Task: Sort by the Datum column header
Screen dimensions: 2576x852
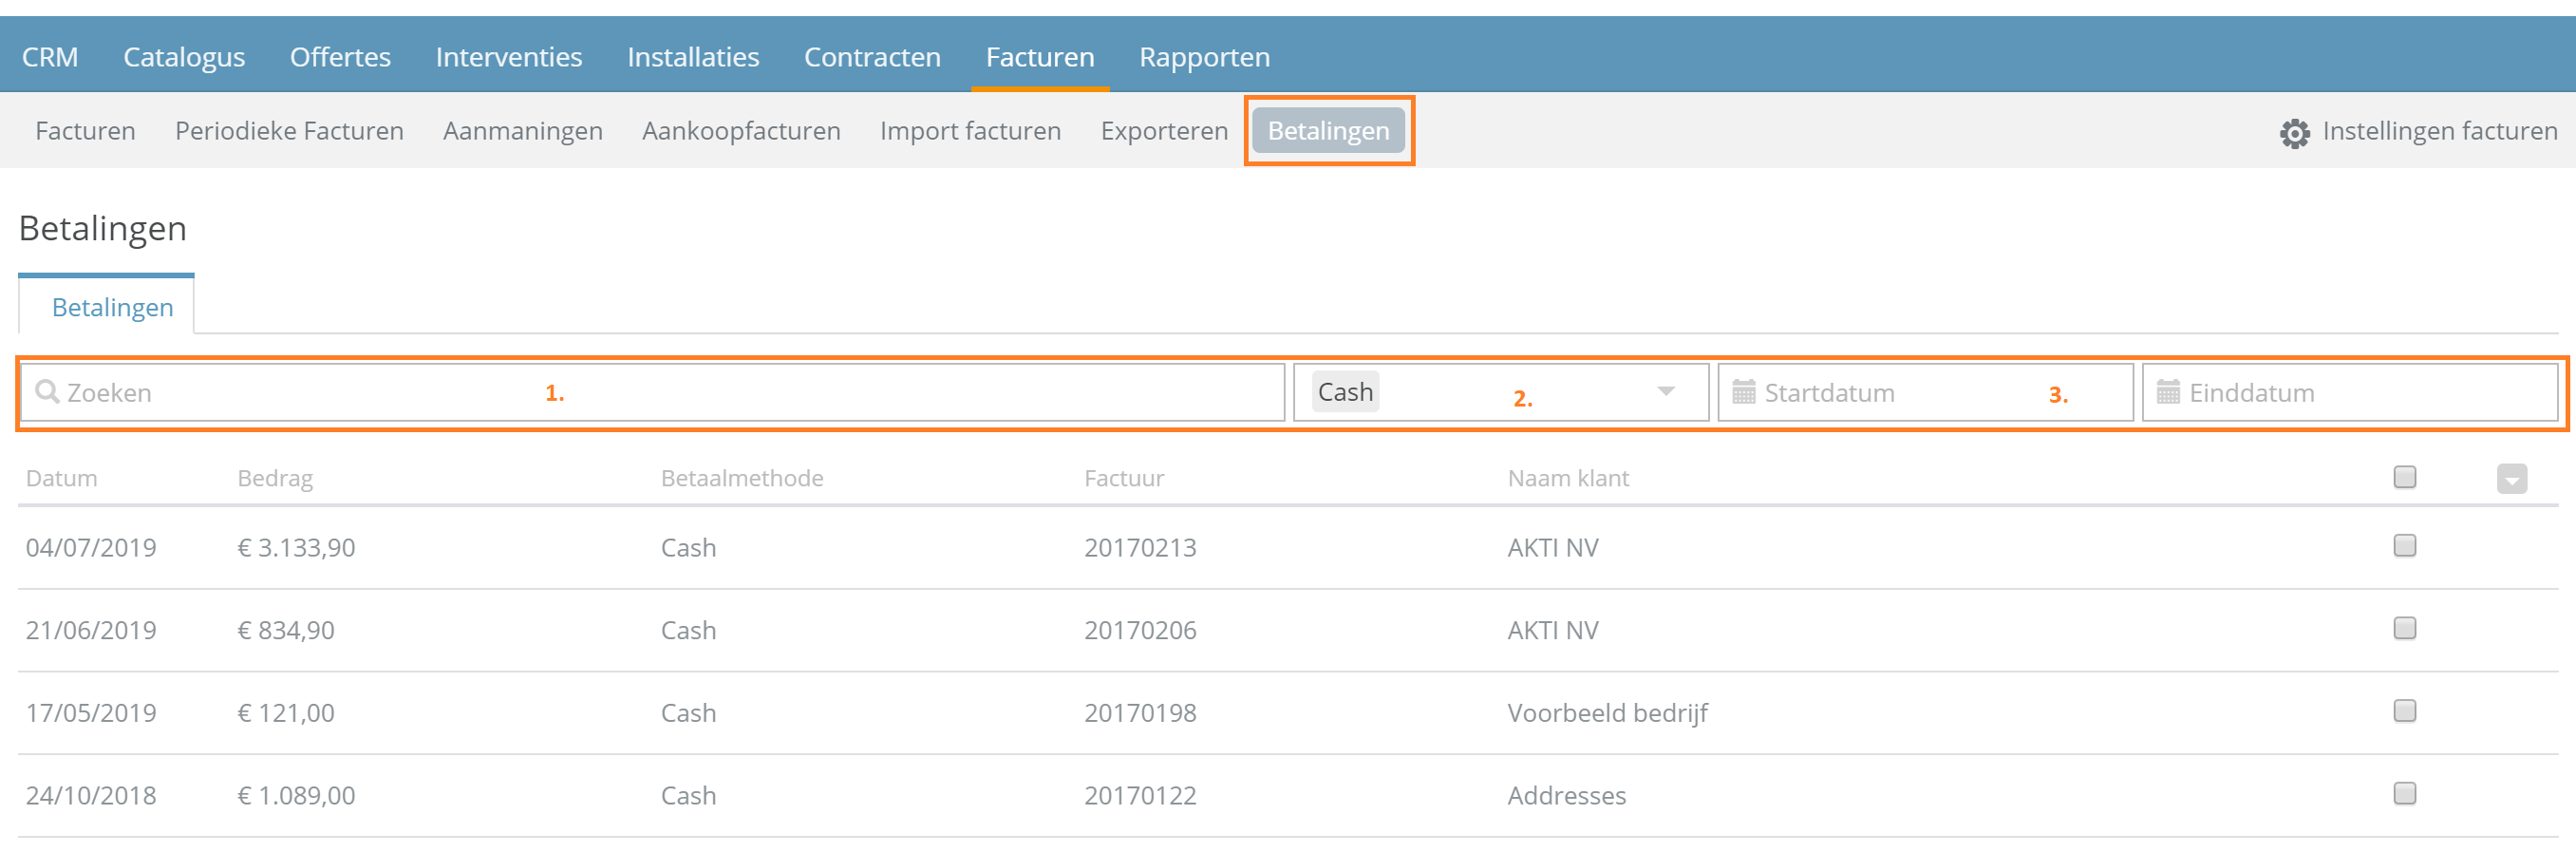Action: (62, 478)
